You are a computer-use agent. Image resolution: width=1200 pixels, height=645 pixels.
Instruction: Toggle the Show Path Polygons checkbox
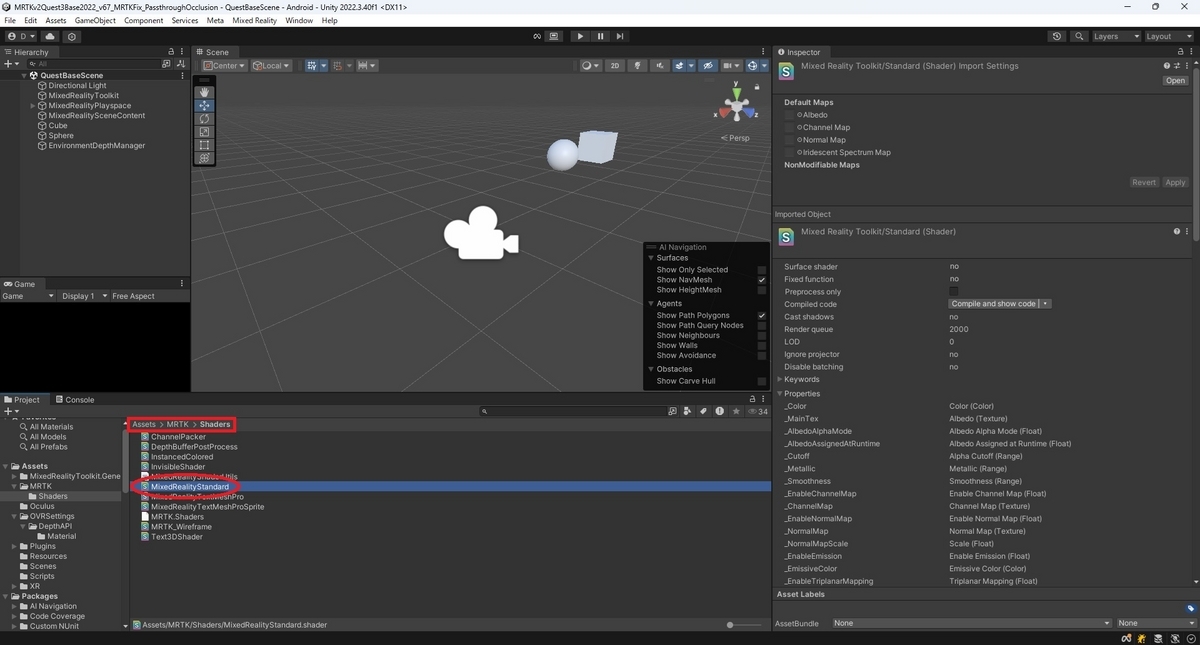pyautogui.click(x=761, y=315)
